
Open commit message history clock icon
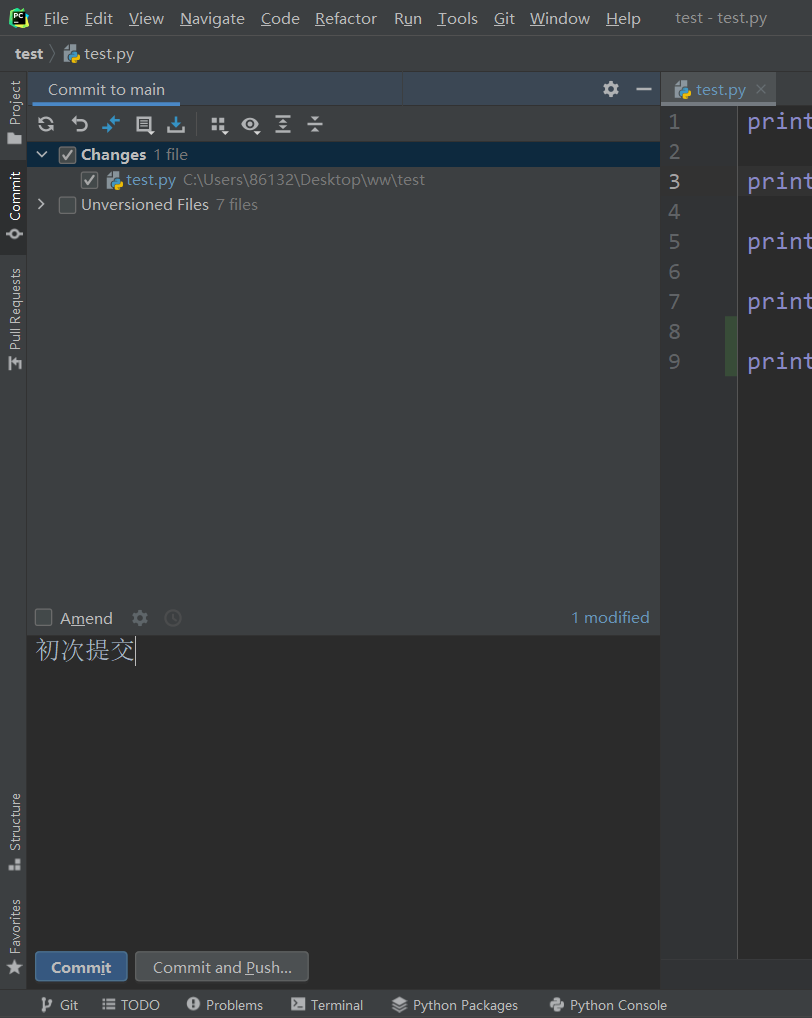[x=173, y=617]
